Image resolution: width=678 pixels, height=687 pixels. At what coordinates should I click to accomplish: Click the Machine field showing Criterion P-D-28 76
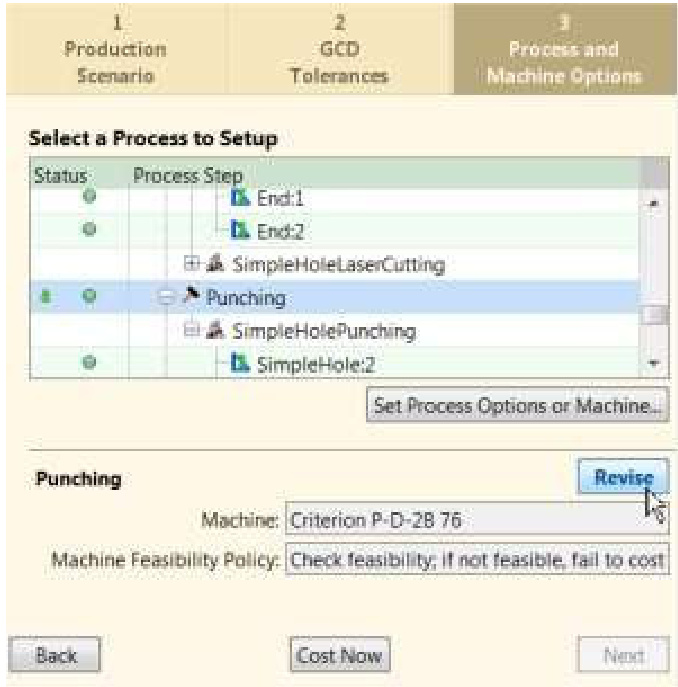pos(476,520)
